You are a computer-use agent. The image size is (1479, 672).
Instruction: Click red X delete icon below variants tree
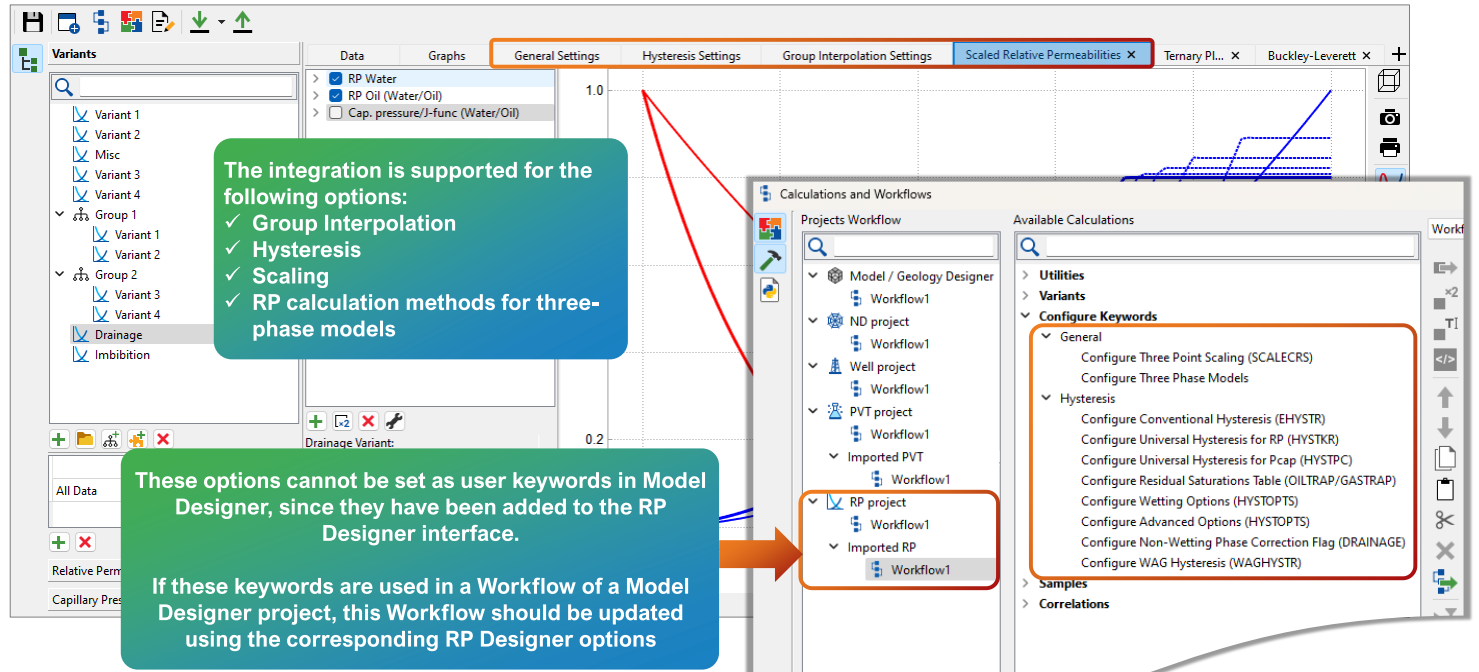point(163,439)
